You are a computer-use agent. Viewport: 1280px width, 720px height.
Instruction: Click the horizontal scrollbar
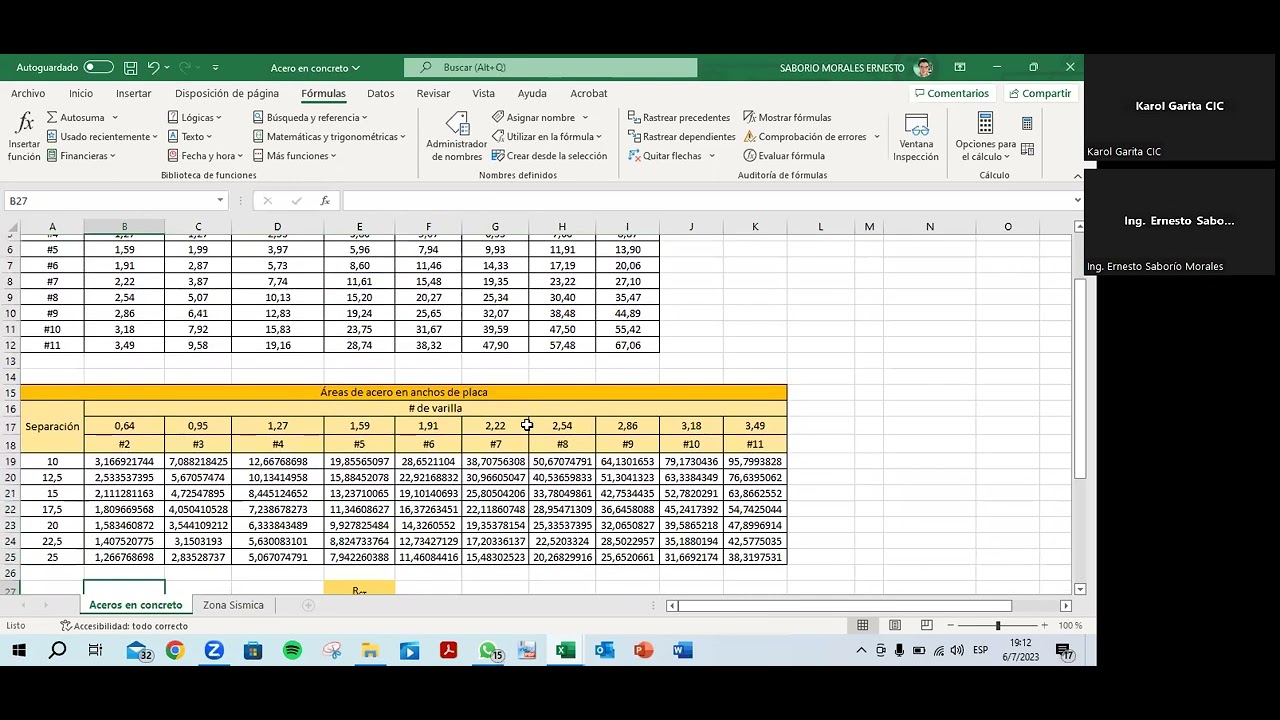(x=845, y=606)
